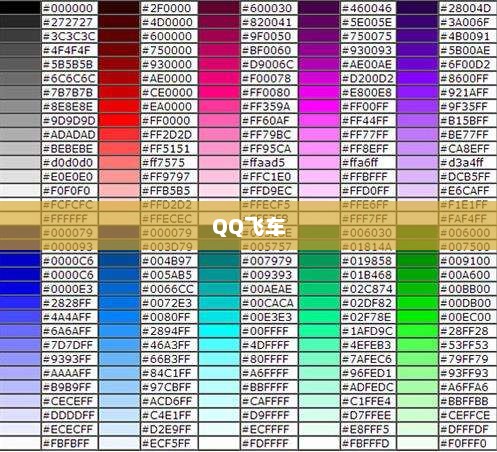Click the hex code #F0F0F0
This screenshot has width=497, height=452.
pos(67,191)
